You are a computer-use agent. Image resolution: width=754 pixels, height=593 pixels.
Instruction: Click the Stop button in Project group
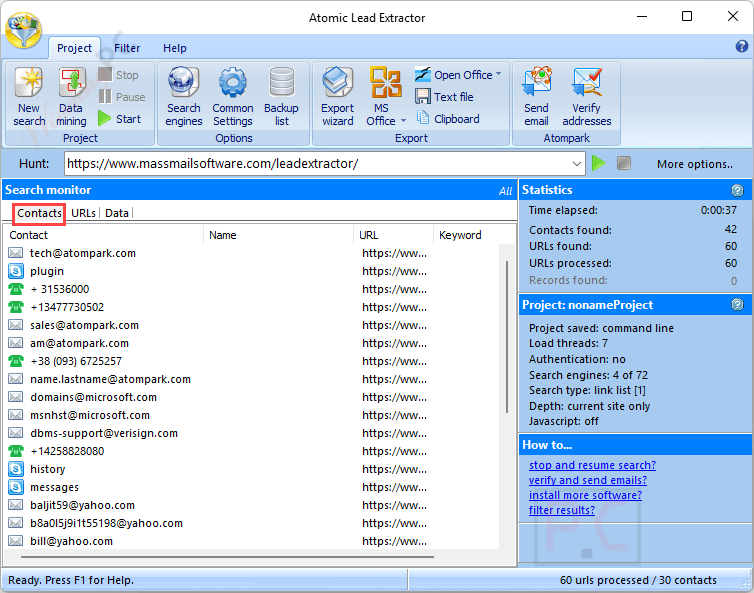pyautogui.click(x=118, y=75)
